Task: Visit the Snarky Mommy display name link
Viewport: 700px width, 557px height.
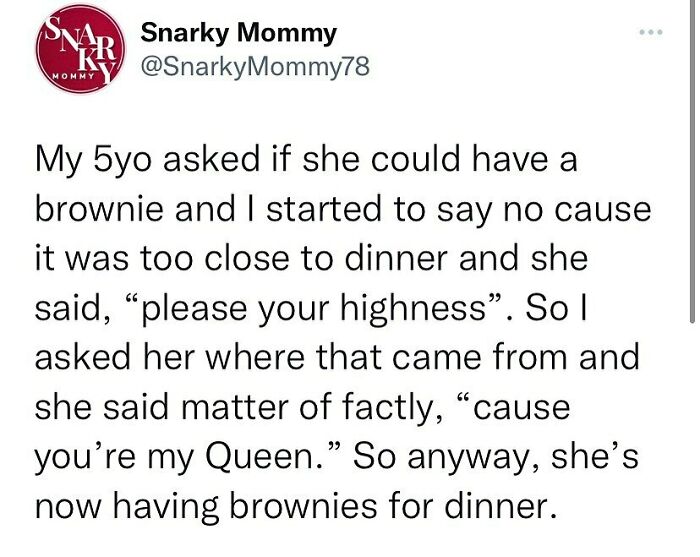Action: (x=238, y=33)
